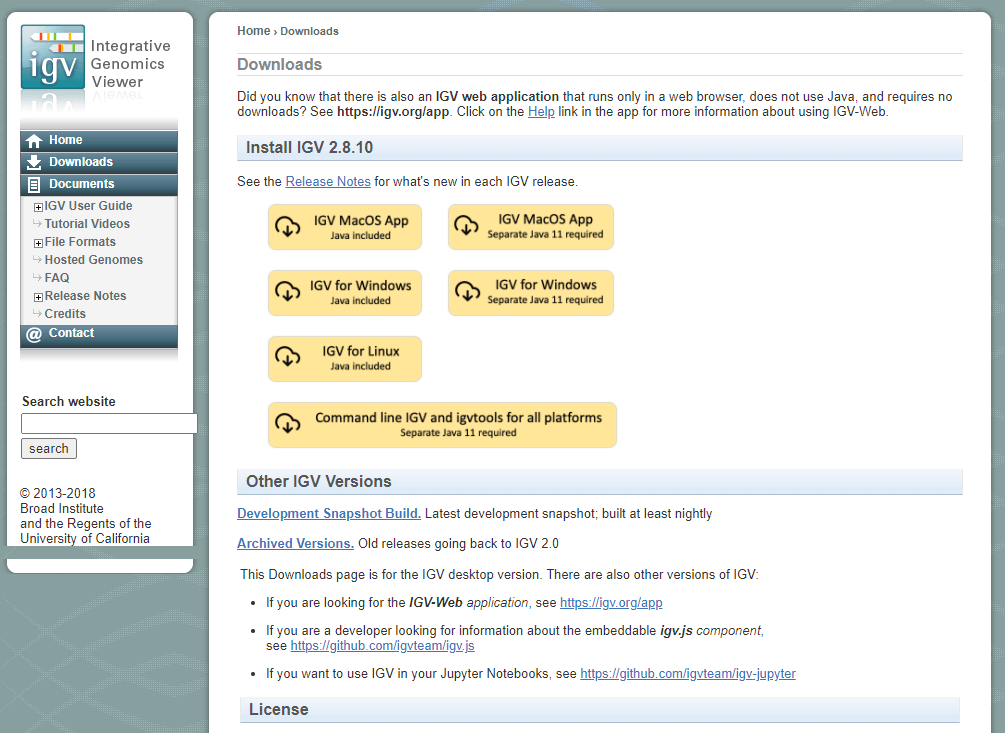Viewport: 1005px width, 733px height.
Task: Click the Other IGV Versions heading
Action: click(319, 481)
